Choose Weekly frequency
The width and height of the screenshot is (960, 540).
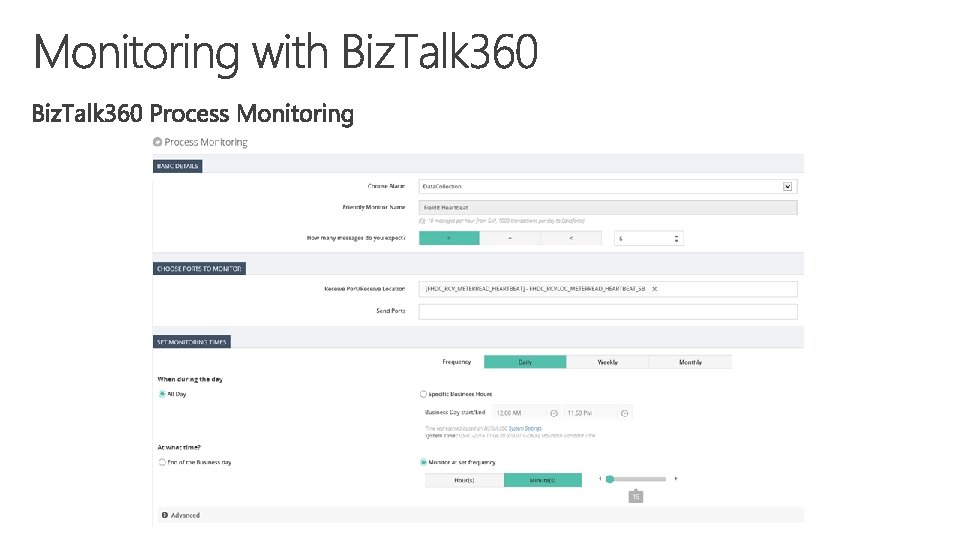click(x=607, y=362)
